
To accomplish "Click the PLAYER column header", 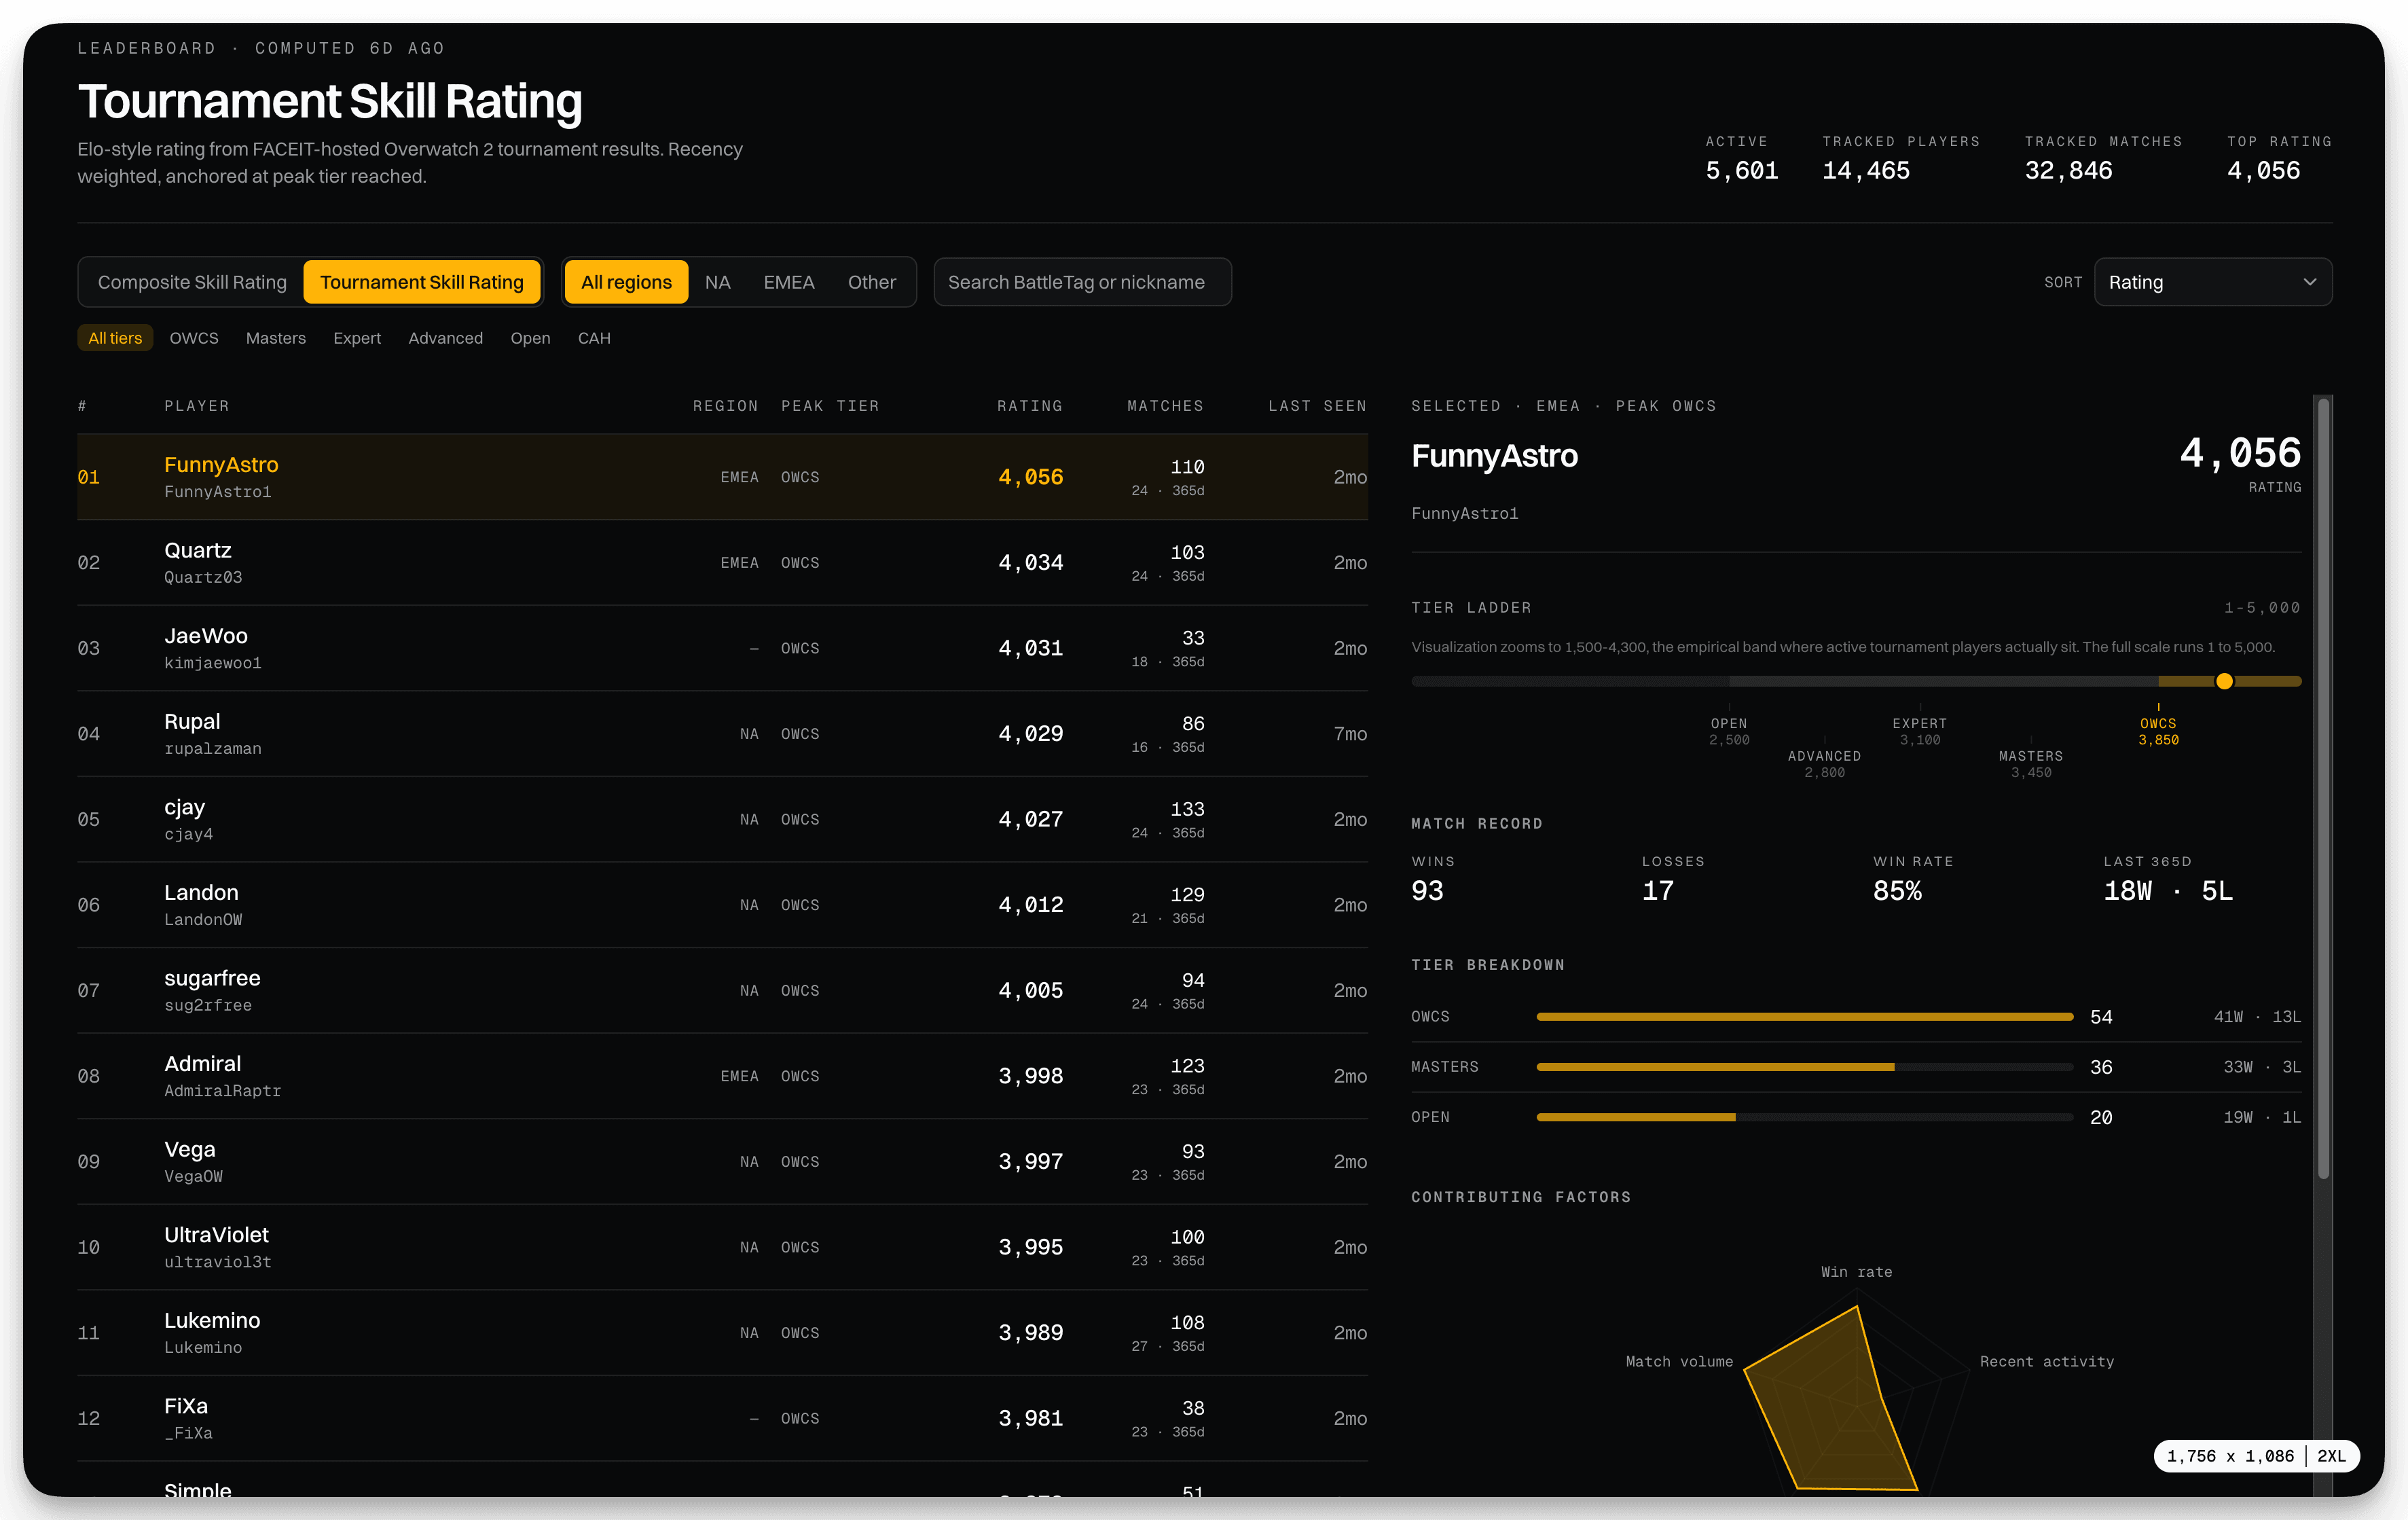I will [x=197, y=406].
